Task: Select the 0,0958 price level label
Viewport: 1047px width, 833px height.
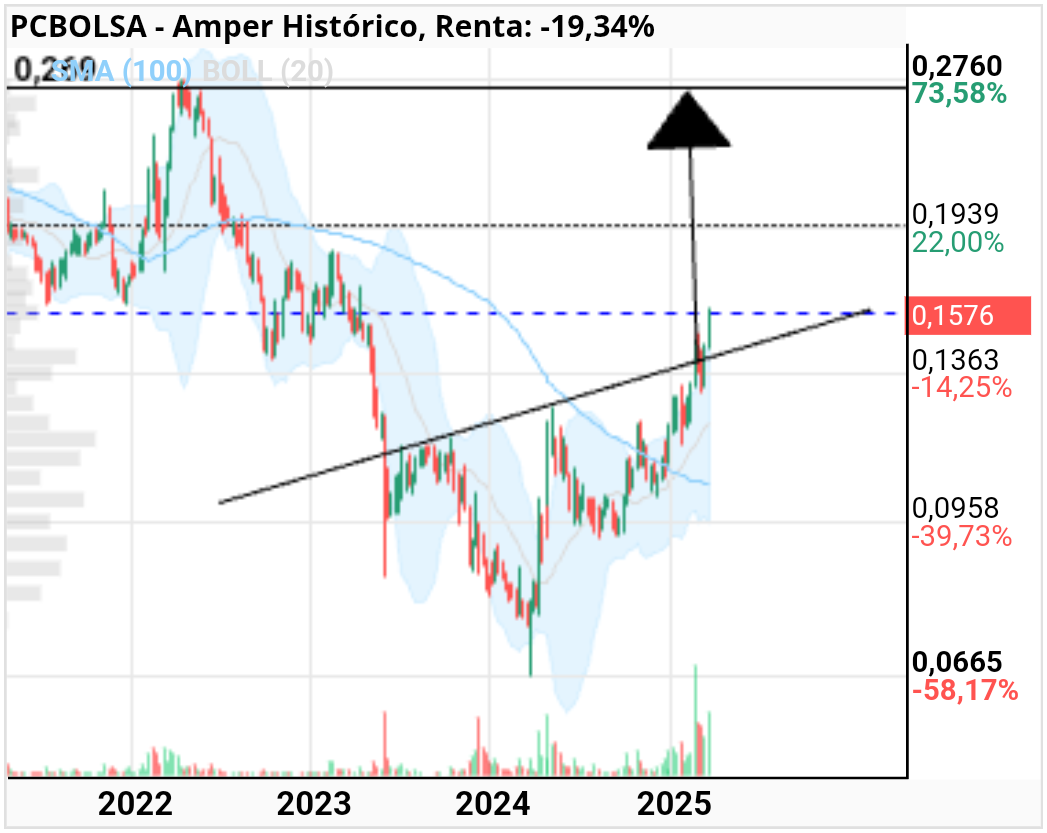Action: click(956, 509)
